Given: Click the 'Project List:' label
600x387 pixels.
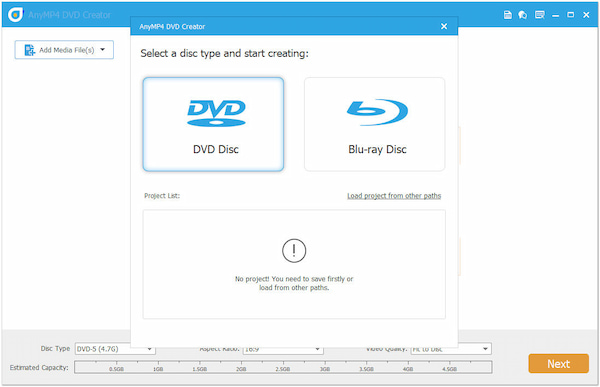Looking at the screenshot, I should (x=162, y=196).
